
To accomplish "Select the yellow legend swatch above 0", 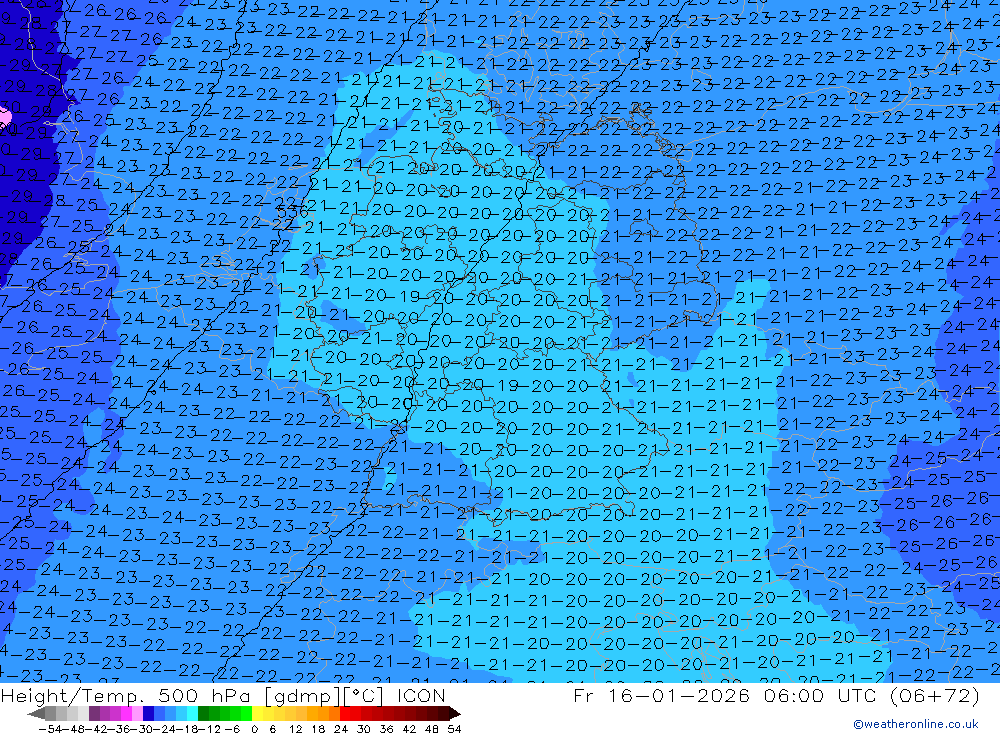I will pos(258,714).
